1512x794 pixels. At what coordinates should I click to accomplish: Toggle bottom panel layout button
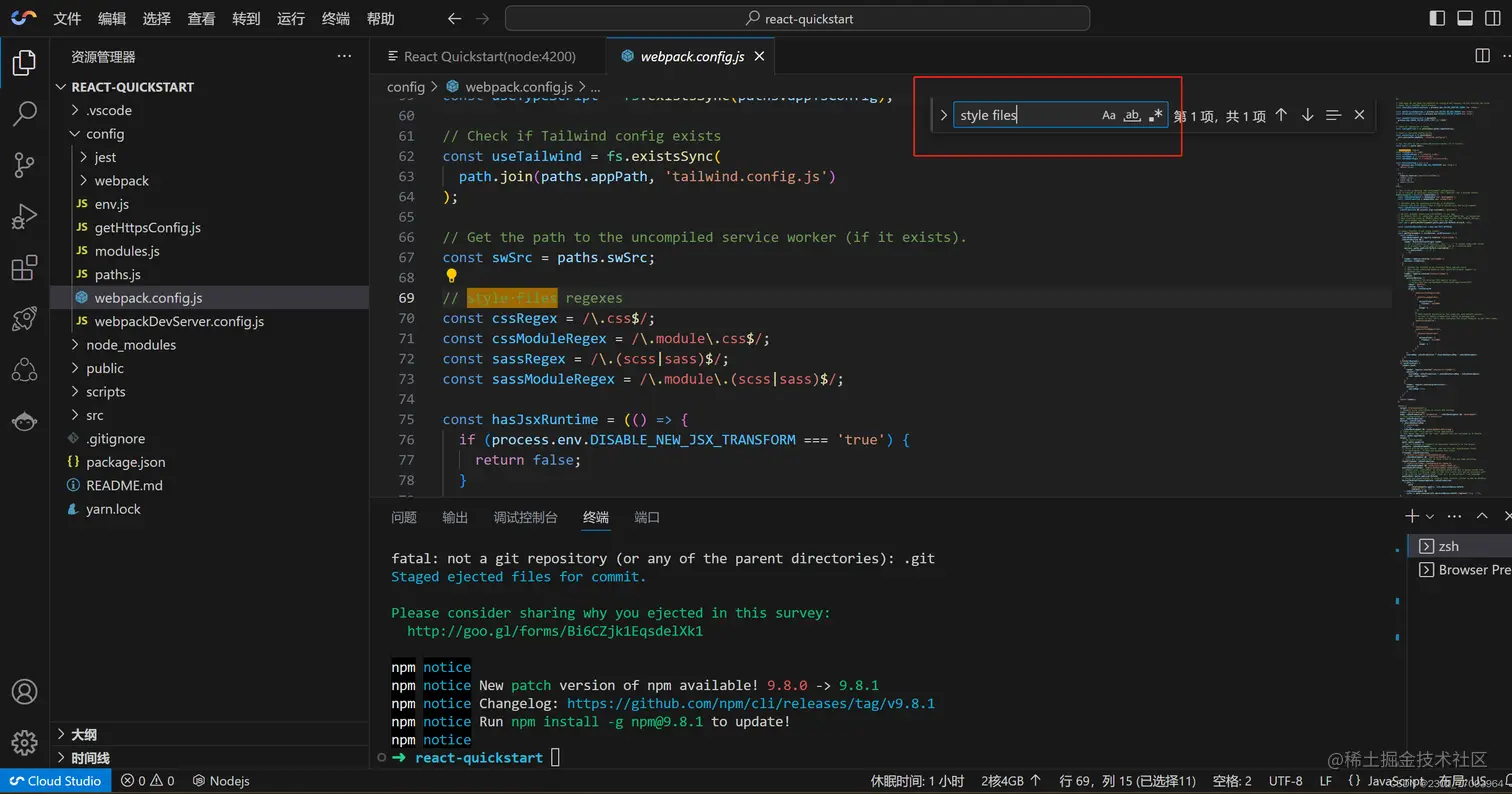[1465, 18]
